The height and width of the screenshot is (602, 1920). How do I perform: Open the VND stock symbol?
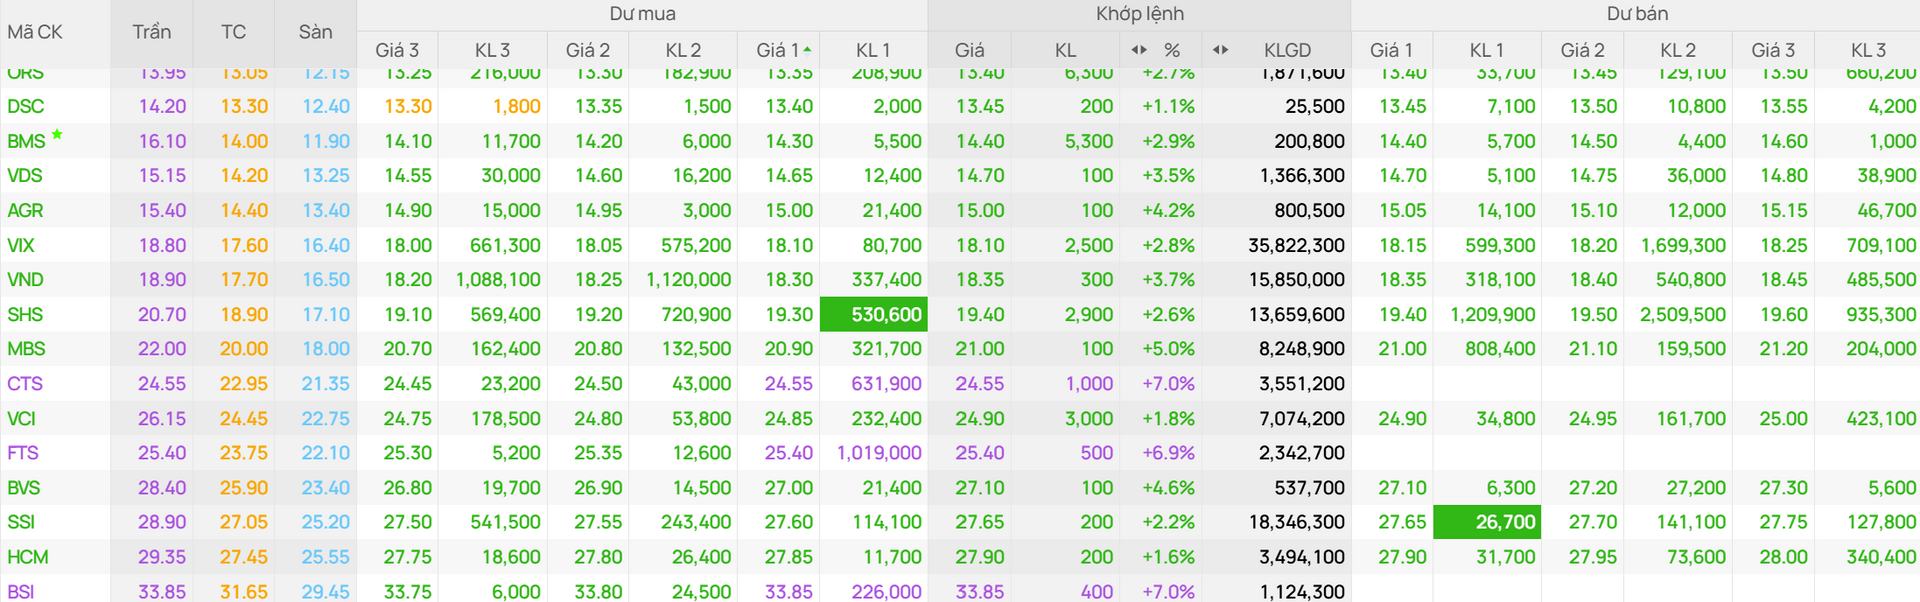click(25, 280)
